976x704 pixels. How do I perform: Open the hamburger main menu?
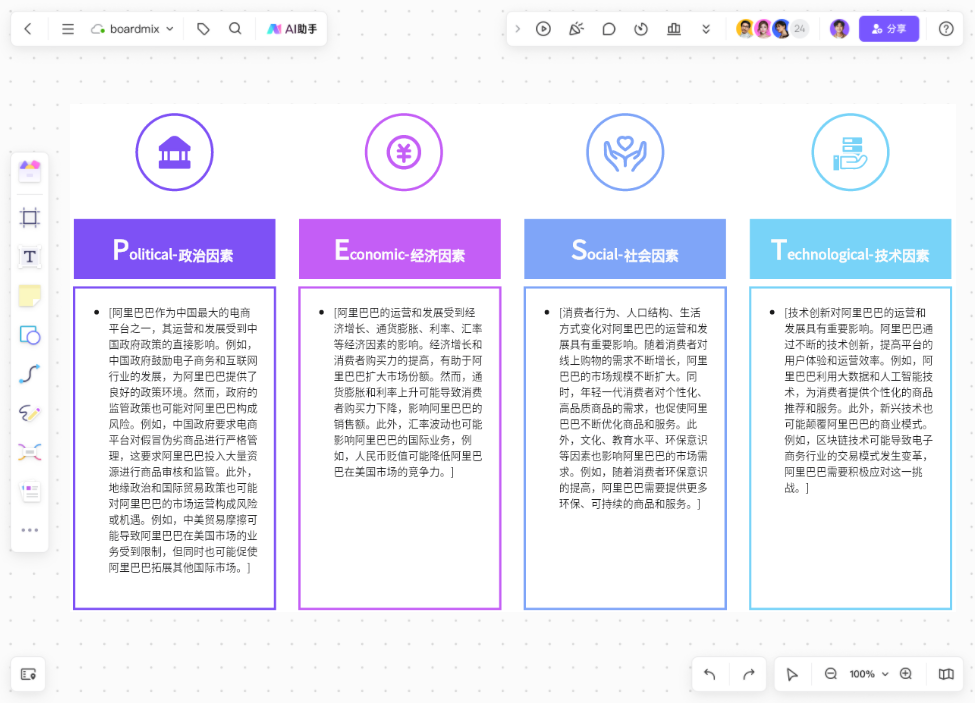[x=68, y=29]
